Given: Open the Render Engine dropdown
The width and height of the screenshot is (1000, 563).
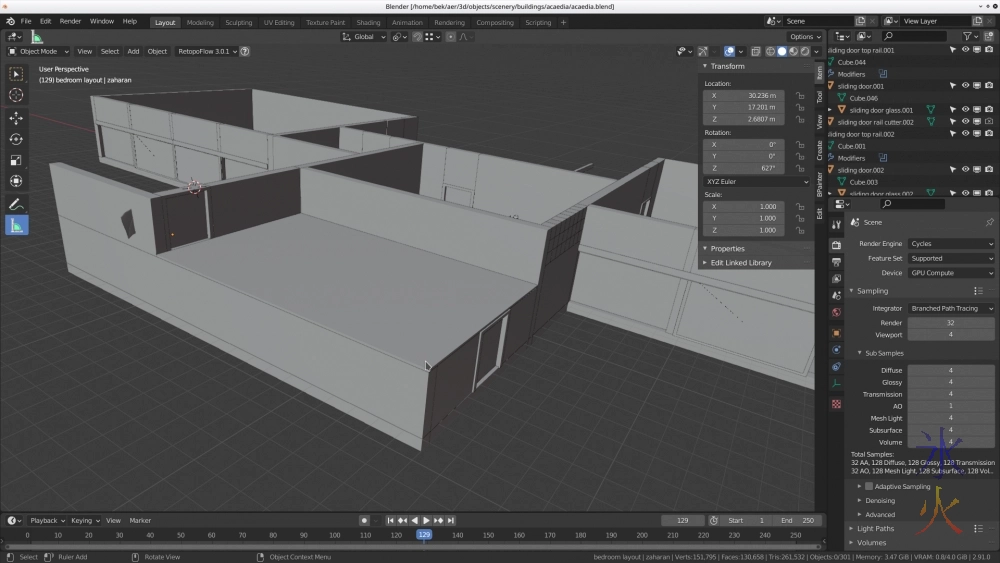Looking at the screenshot, I should pyautogui.click(x=951, y=244).
